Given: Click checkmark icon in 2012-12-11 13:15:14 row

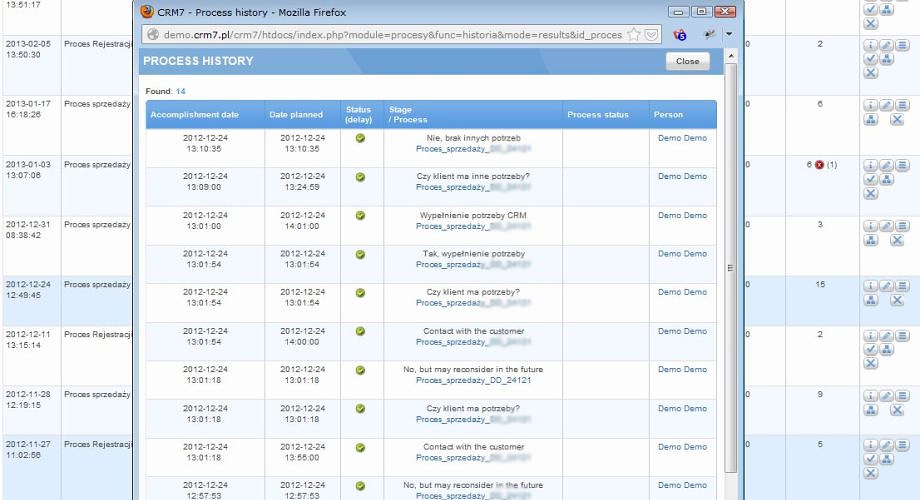Looking at the screenshot, I should (870, 349).
